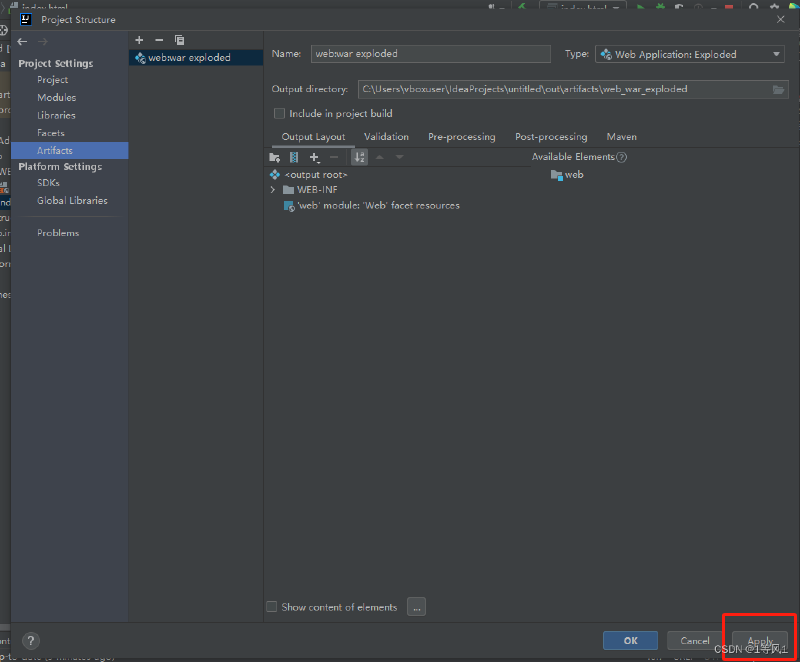Browse output directory folder icon
800x662 pixels.
click(779, 90)
